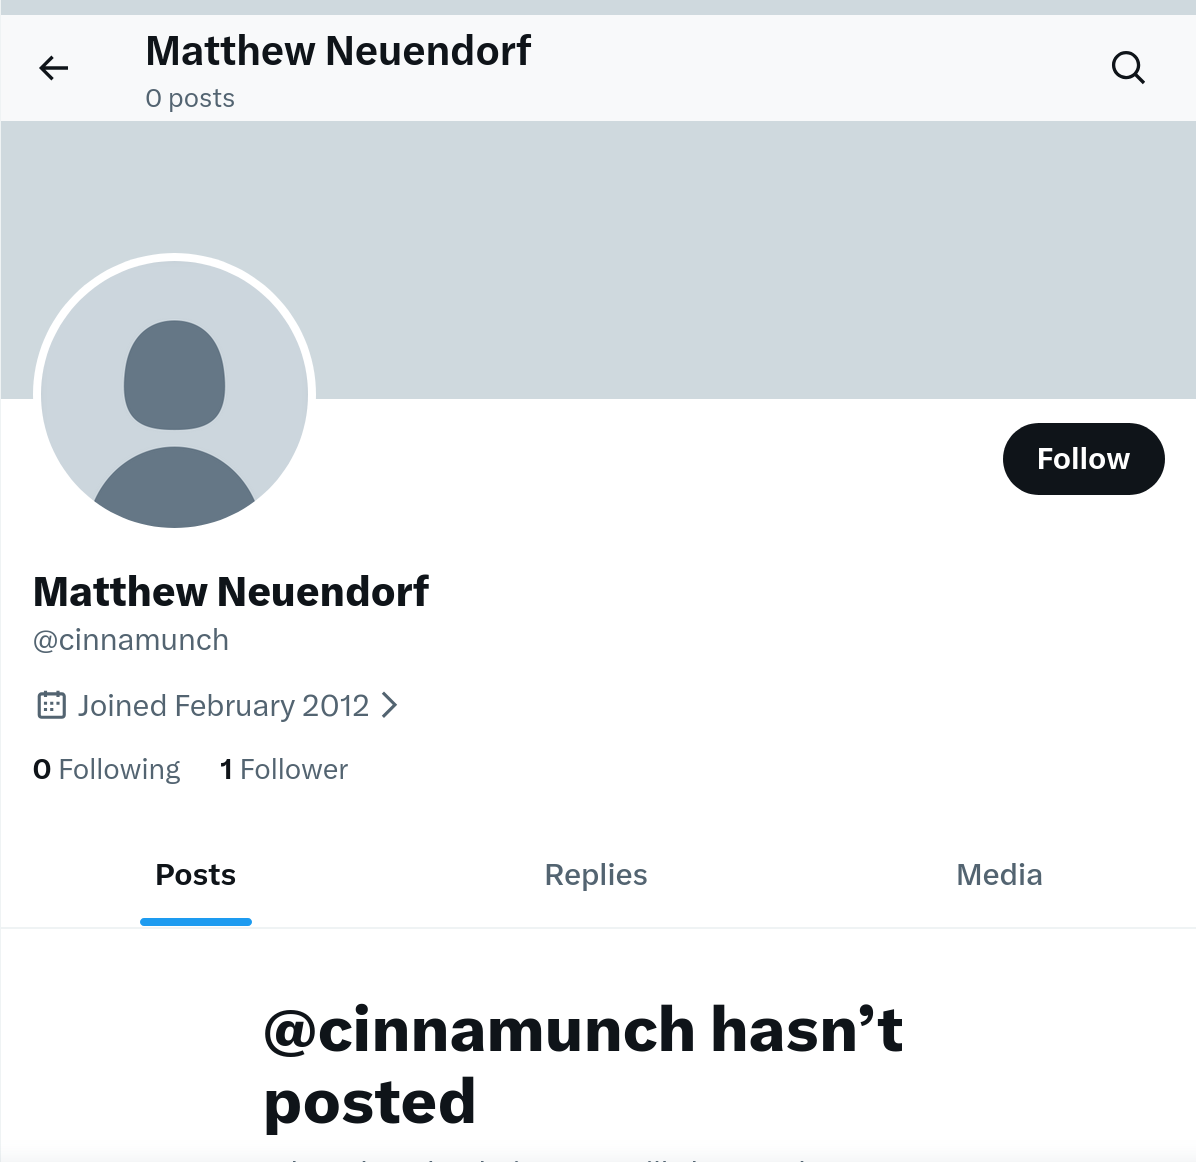The image size is (1196, 1162).
Task: Click the header title Matthew Neuendorf
Action: pyautogui.click(x=338, y=51)
